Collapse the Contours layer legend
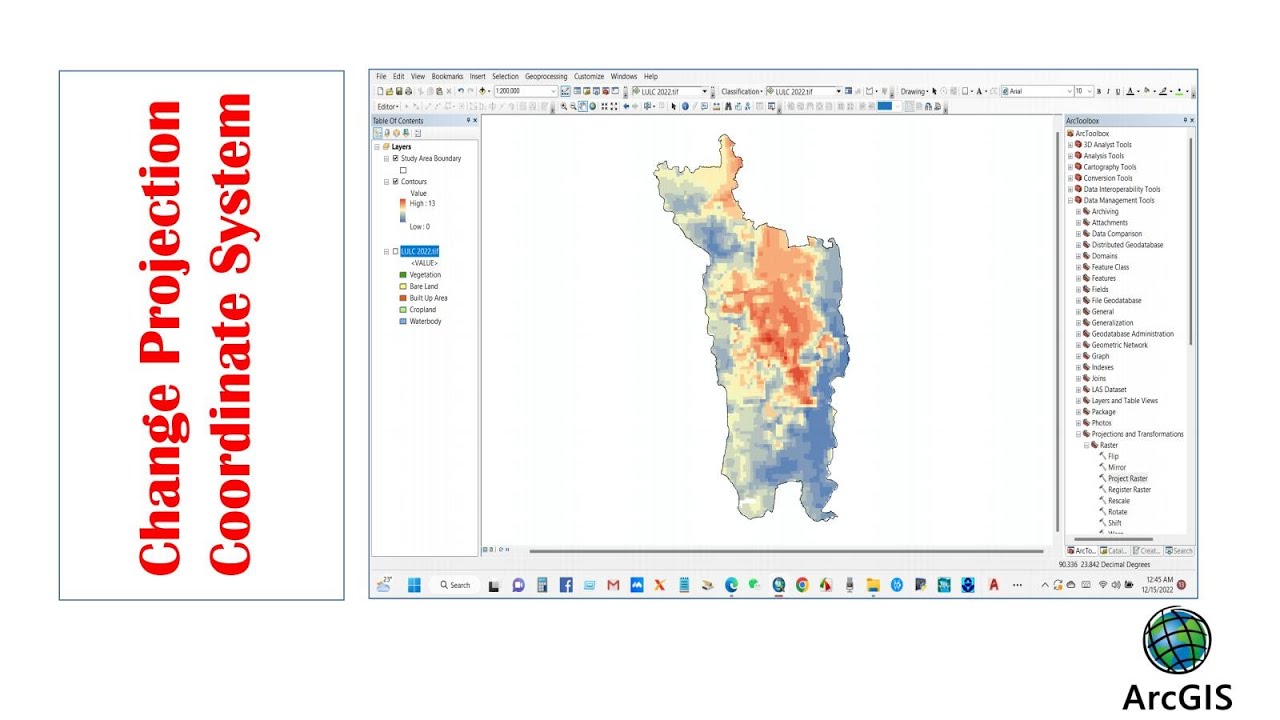This screenshot has width=1280, height=720. pos(386,182)
